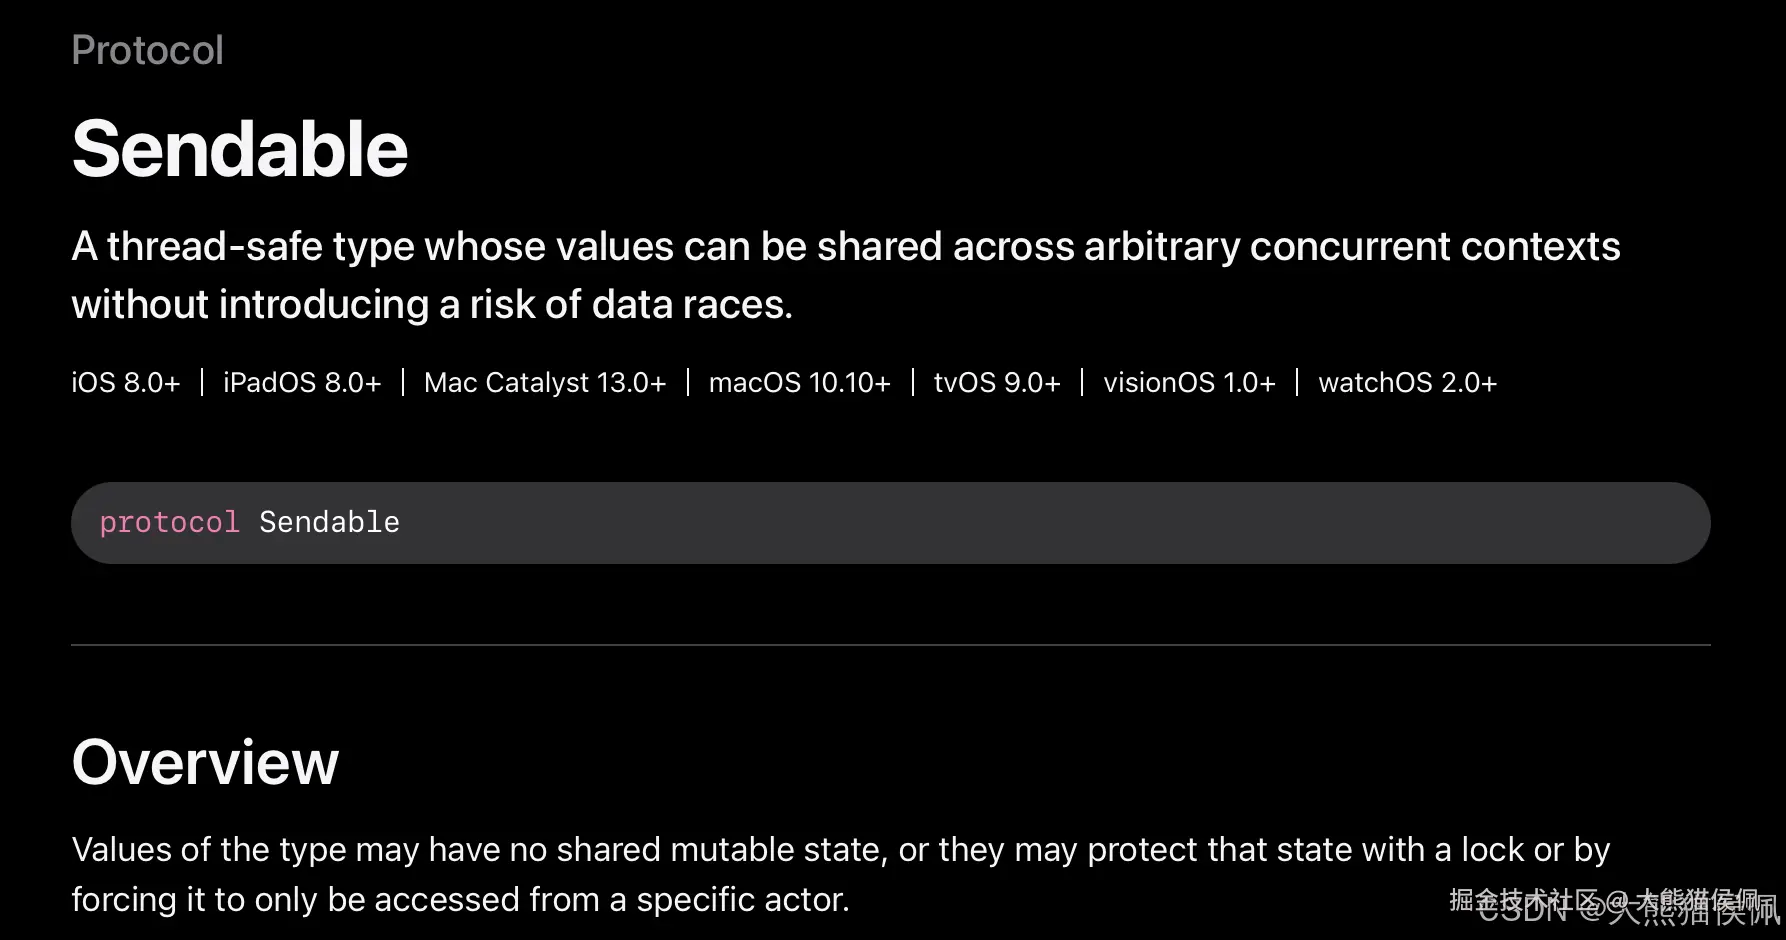Click the tvOS 9.0+ availability badge
Viewport: 1786px width, 940px height.
point(996,383)
